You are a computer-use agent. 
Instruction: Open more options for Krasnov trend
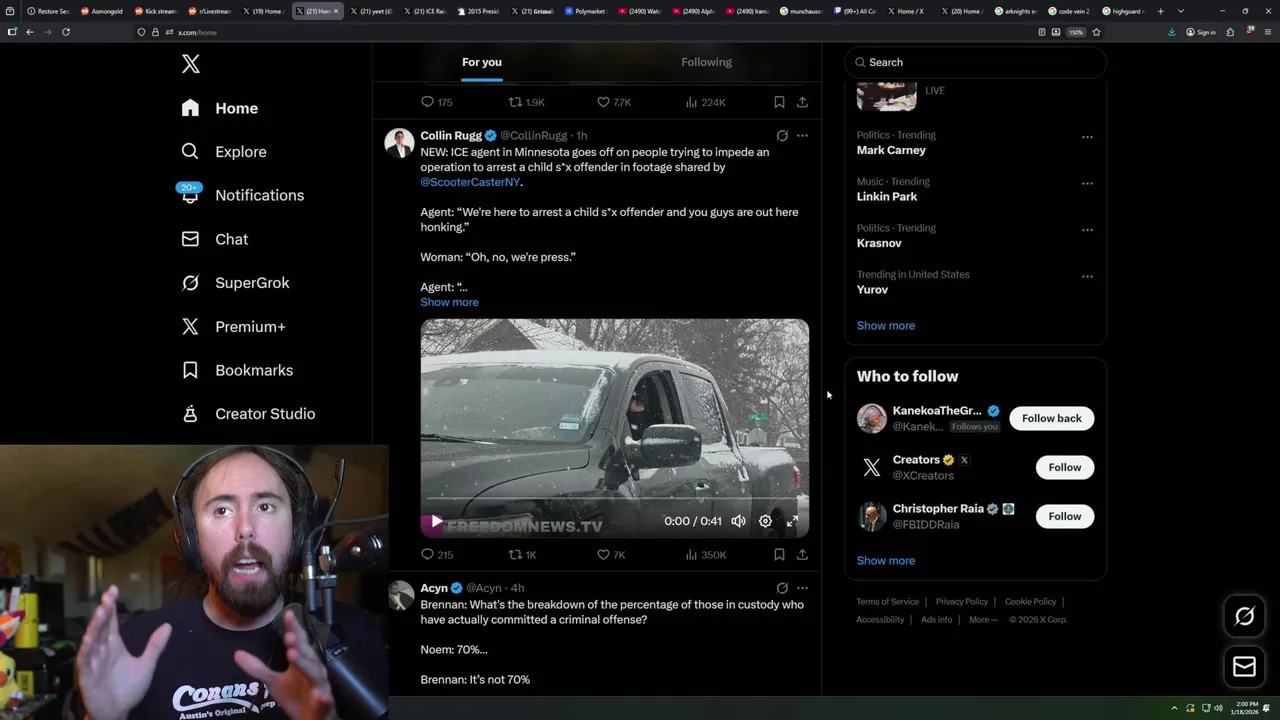coord(1087,230)
